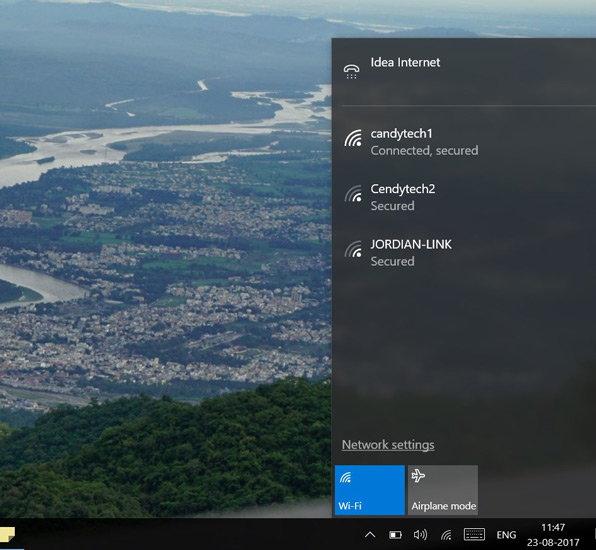Click the Idea Internet dial-up phone icon

coord(351,71)
